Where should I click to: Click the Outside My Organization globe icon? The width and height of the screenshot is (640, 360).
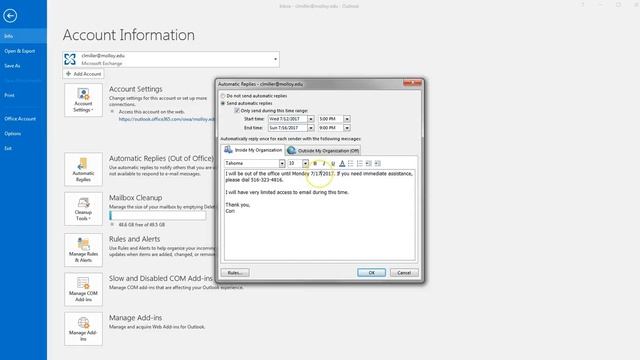291,151
